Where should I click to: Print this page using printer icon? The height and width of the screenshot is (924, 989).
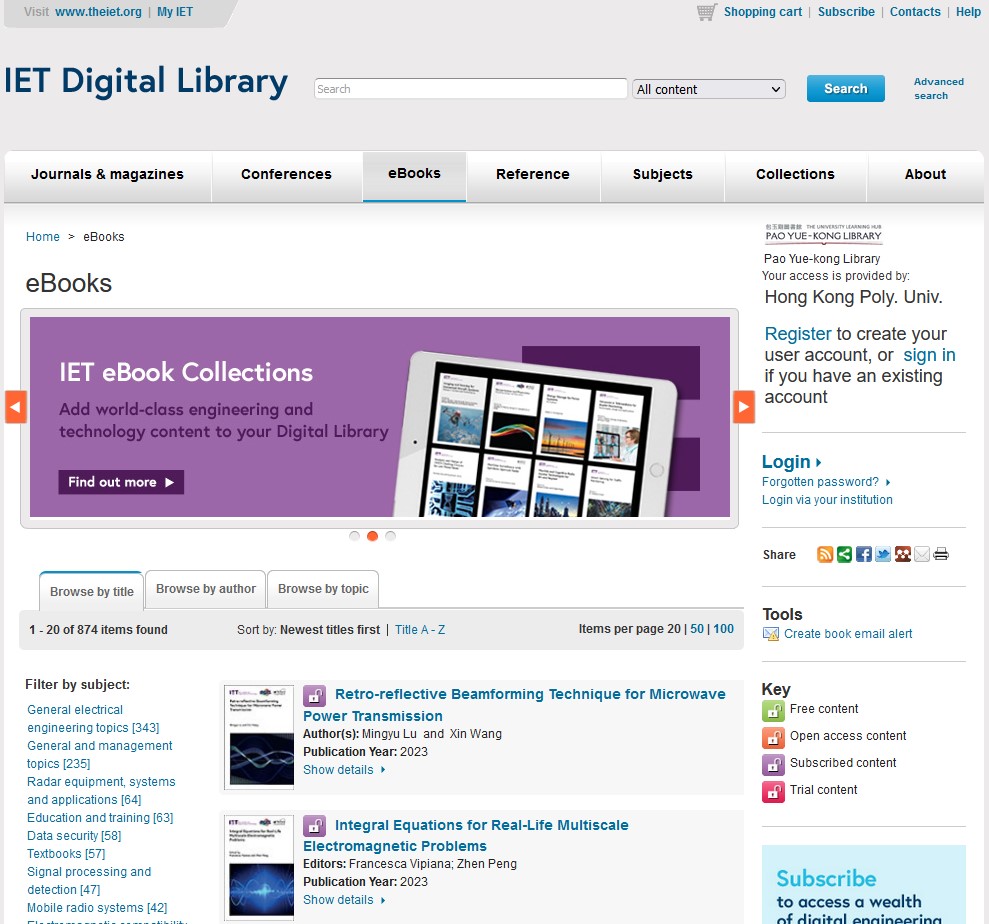click(941, 554)
